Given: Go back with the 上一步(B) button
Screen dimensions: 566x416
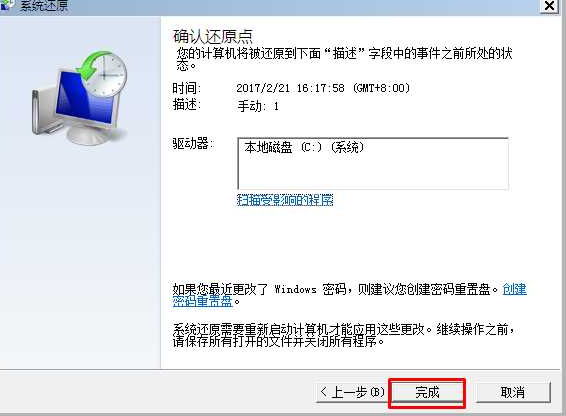Looking at the screenshot, I should [352, 393].
